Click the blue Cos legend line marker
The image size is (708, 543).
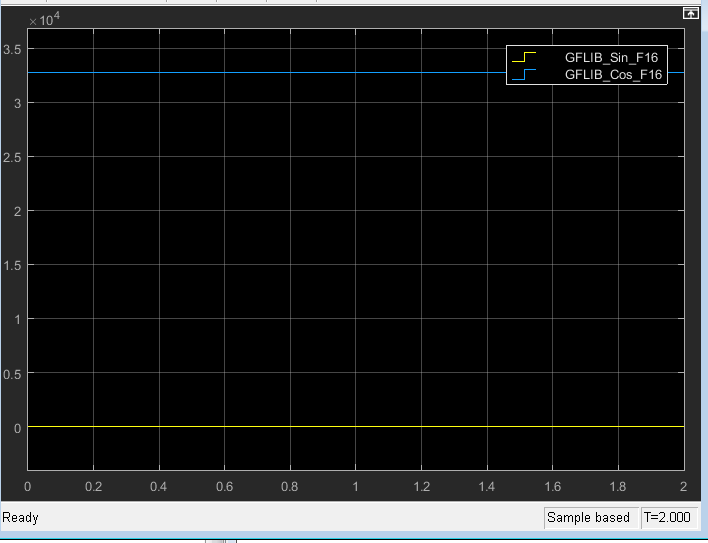pos(524,74)
